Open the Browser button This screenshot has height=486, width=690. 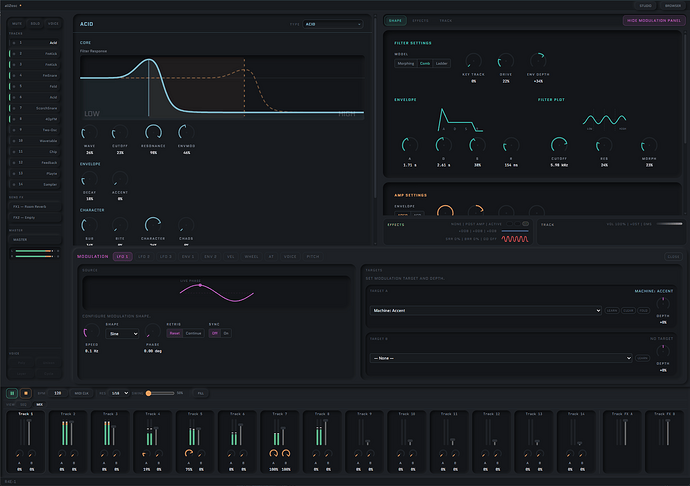672,6
